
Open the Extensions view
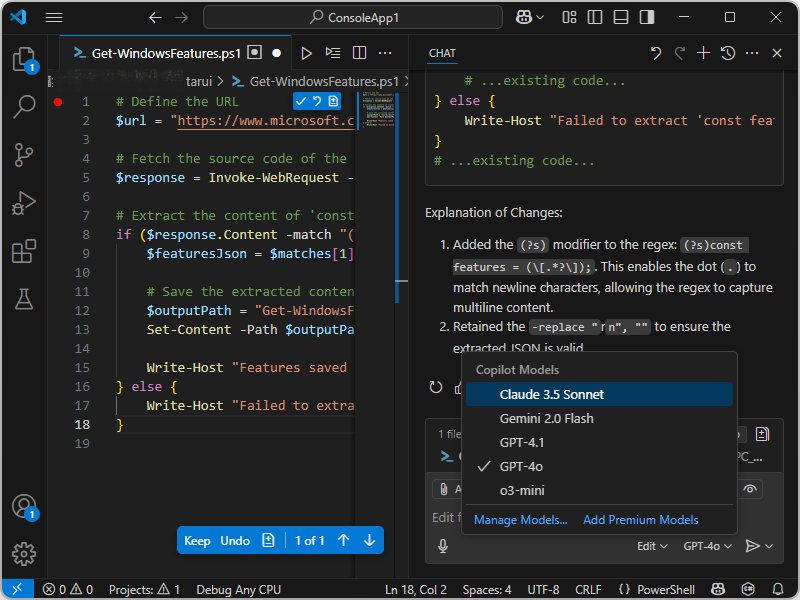[x=25, y=251]
